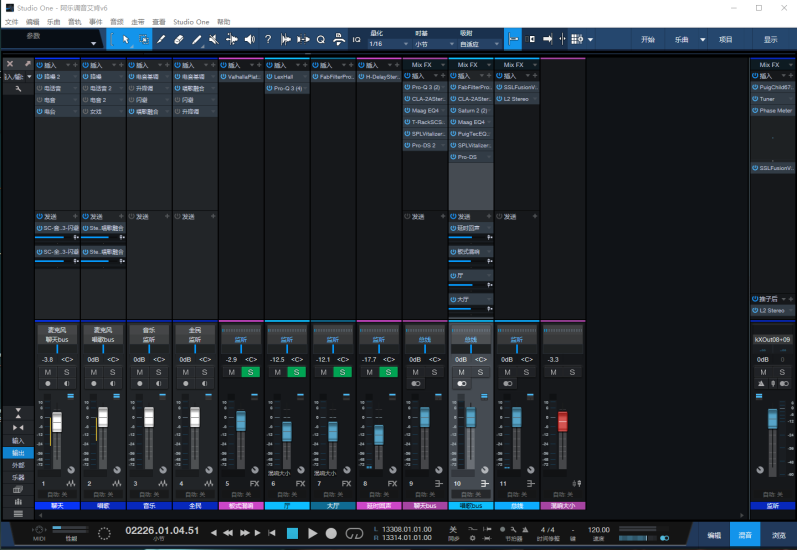This screenshot has height=550, width=797.
Task: Mute channel 1 with the M button
Action: click(48, 372)
